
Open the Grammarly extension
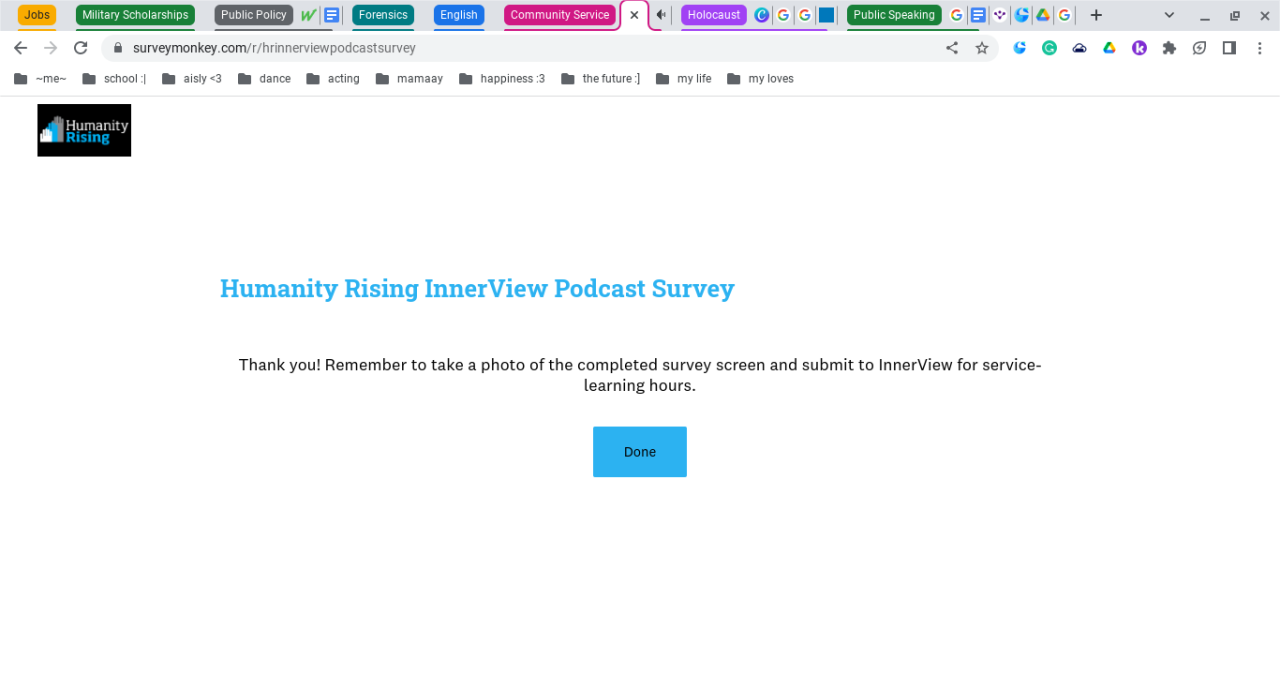pos(1049,48)
